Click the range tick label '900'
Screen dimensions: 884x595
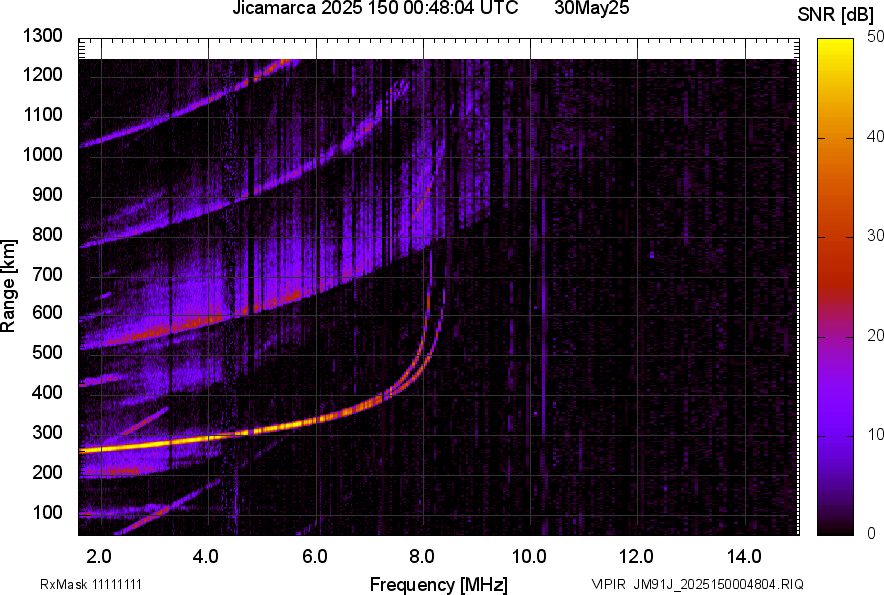coord(47,194)
